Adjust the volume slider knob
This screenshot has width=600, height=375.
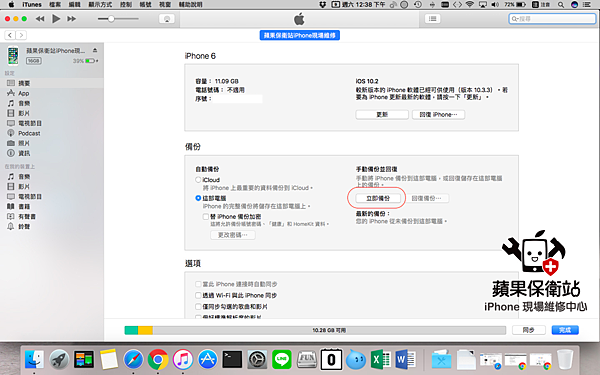click(111, 19)
